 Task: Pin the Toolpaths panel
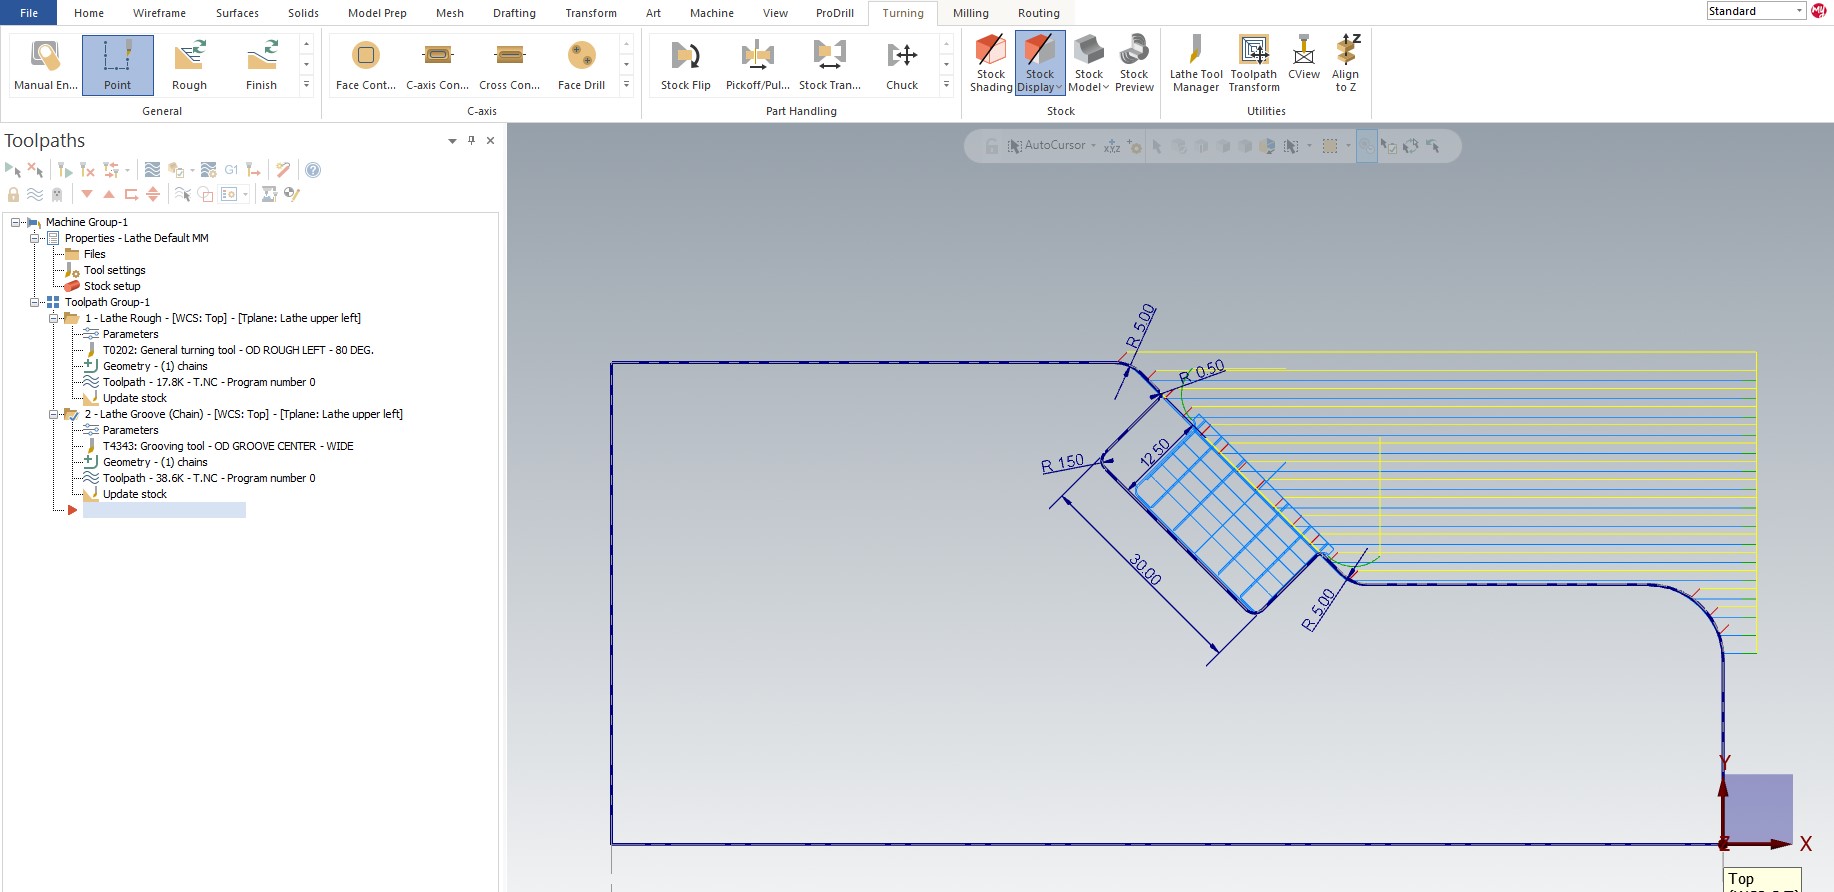pos(472,141)
